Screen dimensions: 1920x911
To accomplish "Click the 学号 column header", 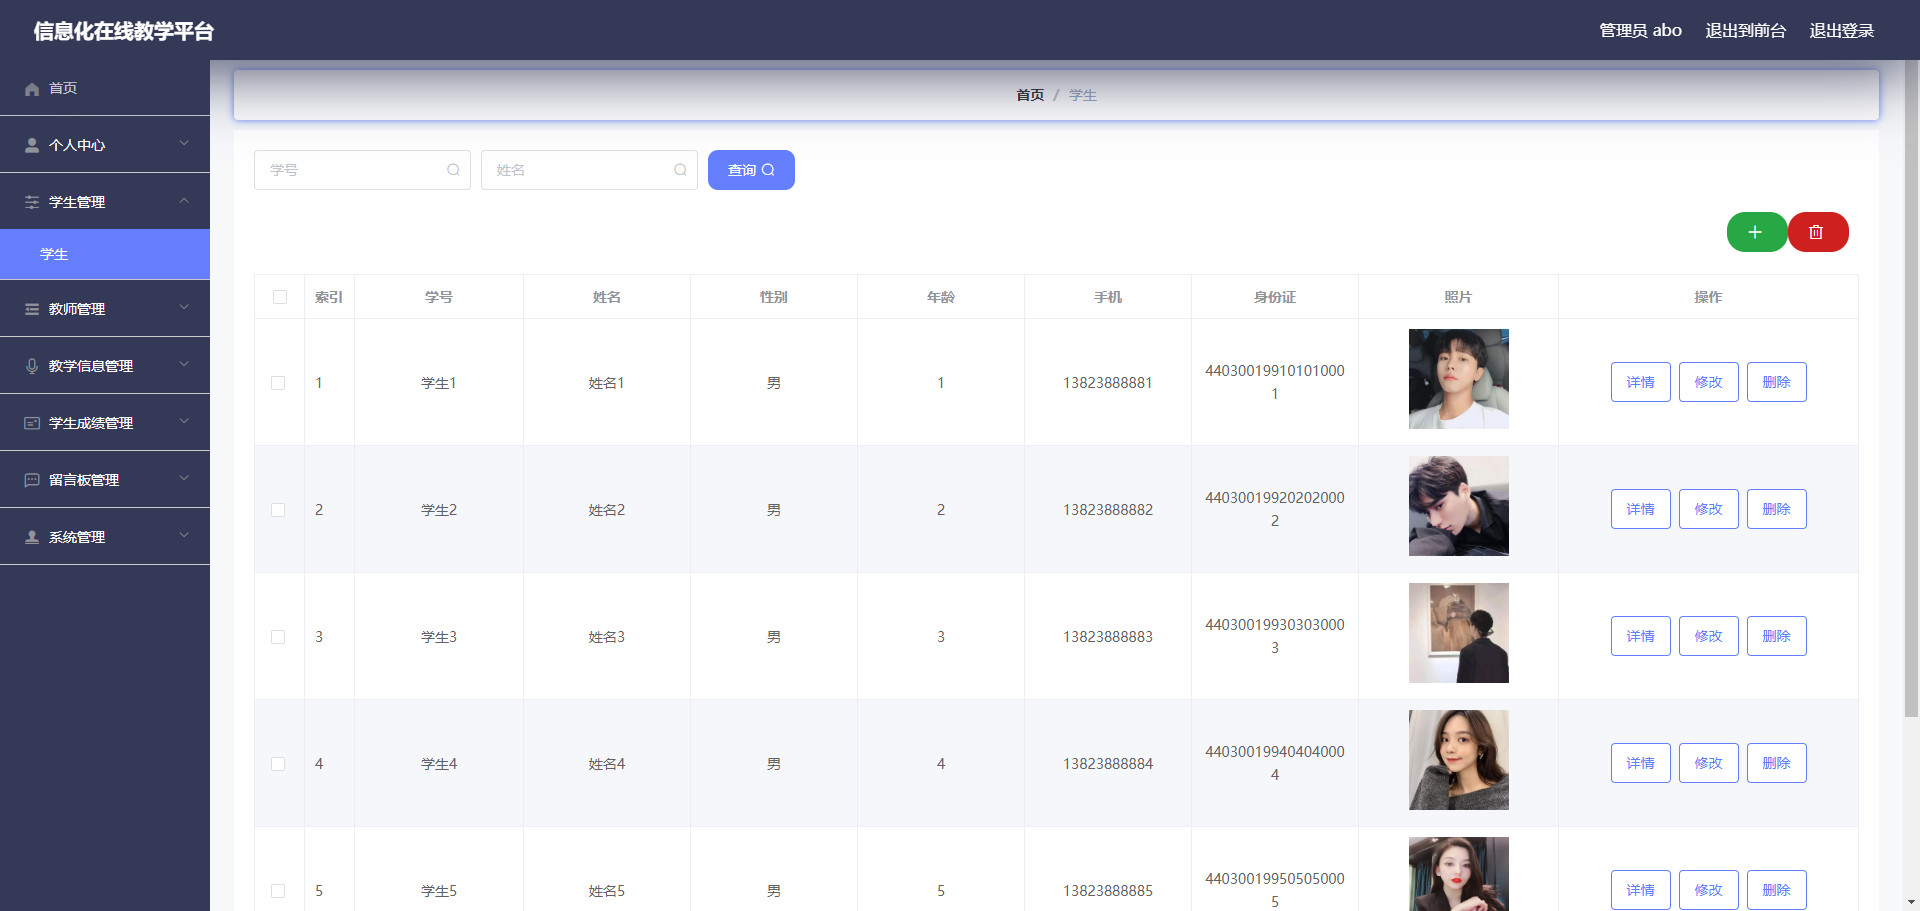I will [438, 297].
